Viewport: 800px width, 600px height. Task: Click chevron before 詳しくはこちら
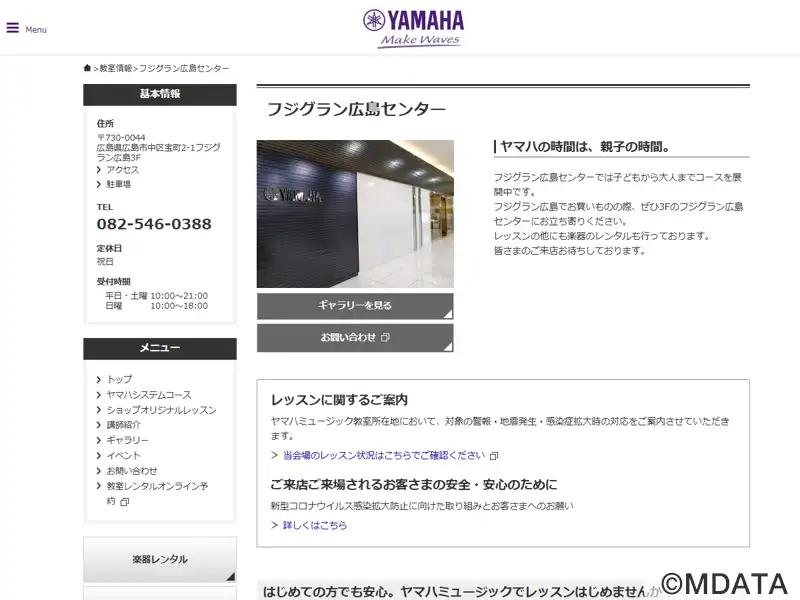click(x=274, y=525)
